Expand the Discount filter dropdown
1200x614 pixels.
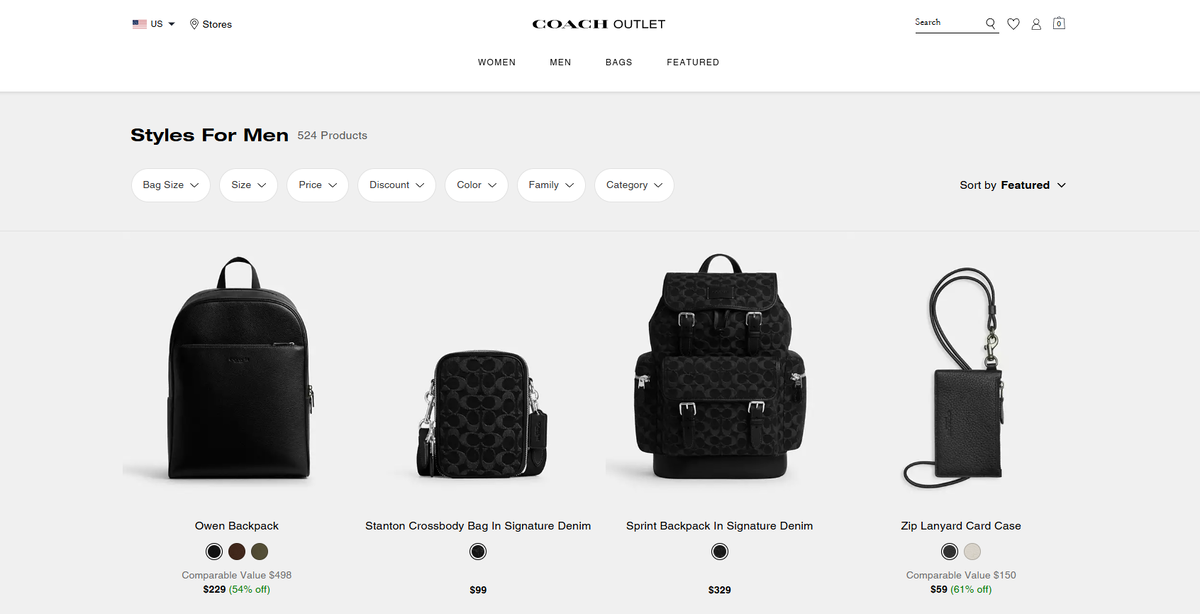pos(397,185)
